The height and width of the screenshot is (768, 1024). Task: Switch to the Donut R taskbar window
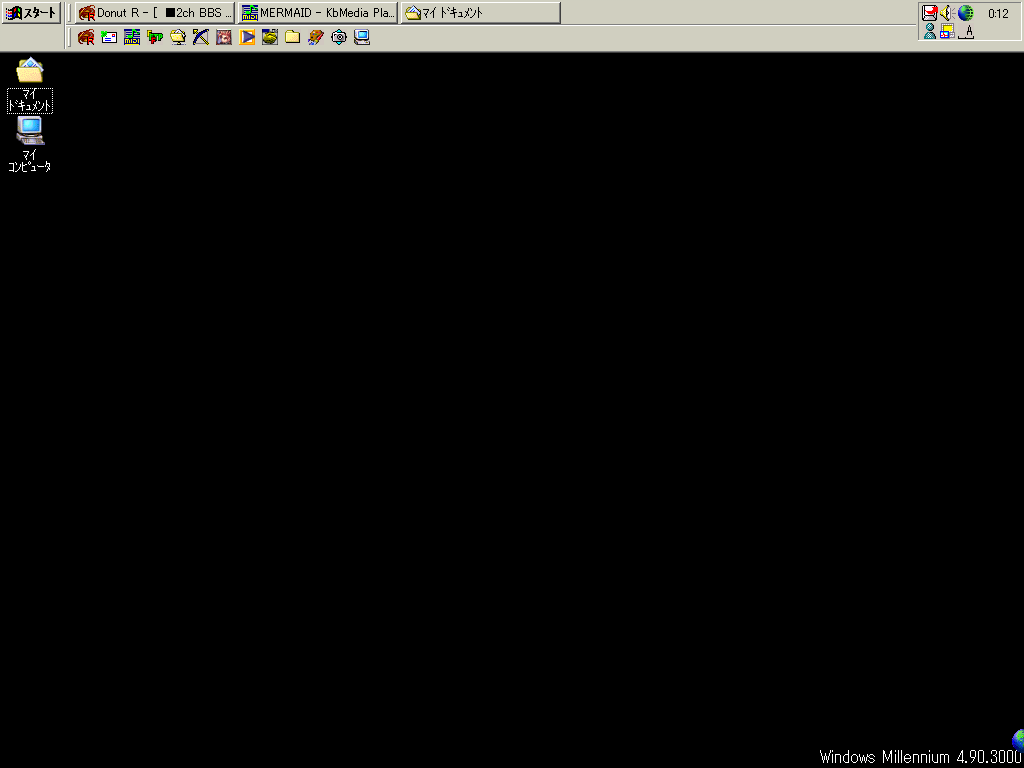[155, 13]
